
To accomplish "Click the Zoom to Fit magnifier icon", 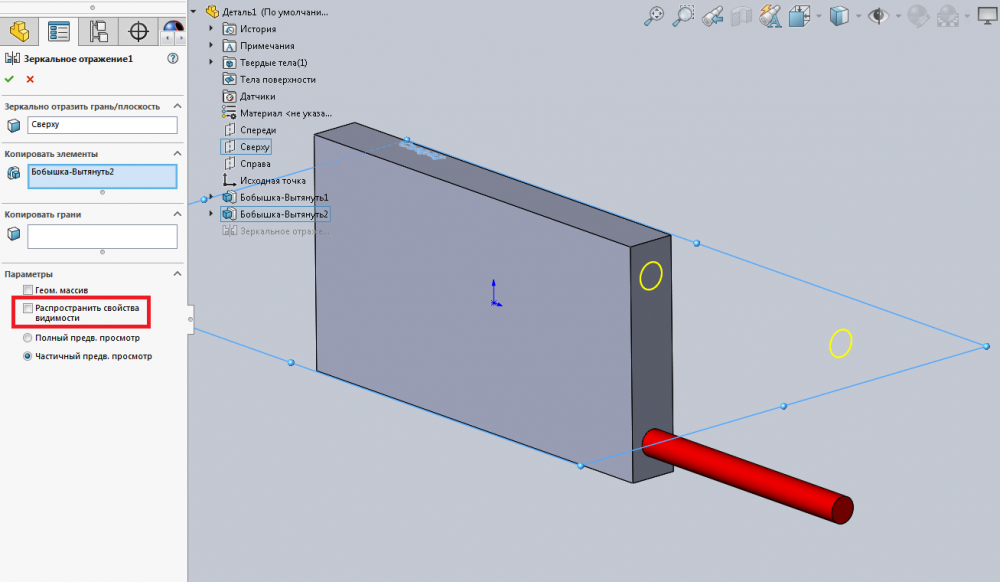I will click(654, 15).
